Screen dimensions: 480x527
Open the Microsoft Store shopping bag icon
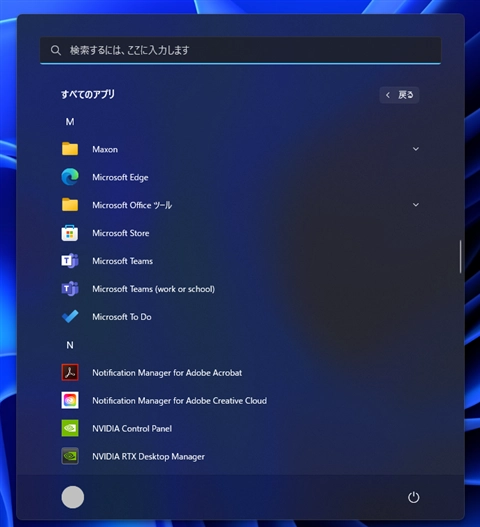coord(70,233)
